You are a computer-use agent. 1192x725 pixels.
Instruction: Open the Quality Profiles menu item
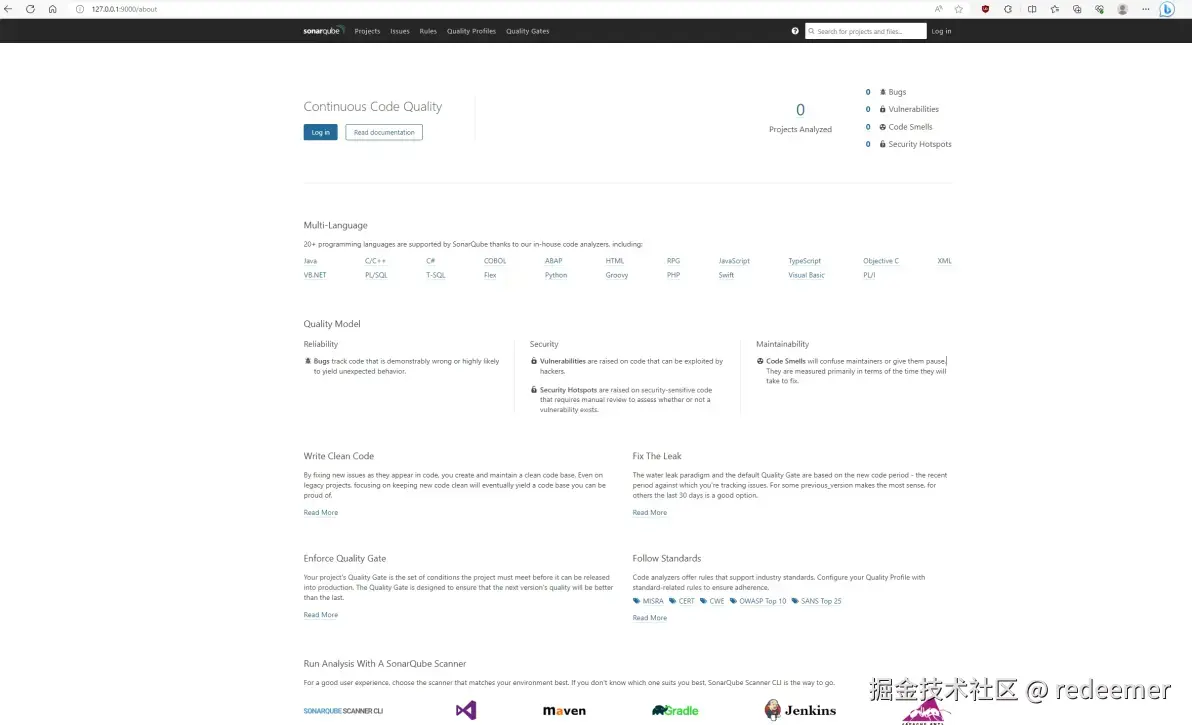pos(471,31)
